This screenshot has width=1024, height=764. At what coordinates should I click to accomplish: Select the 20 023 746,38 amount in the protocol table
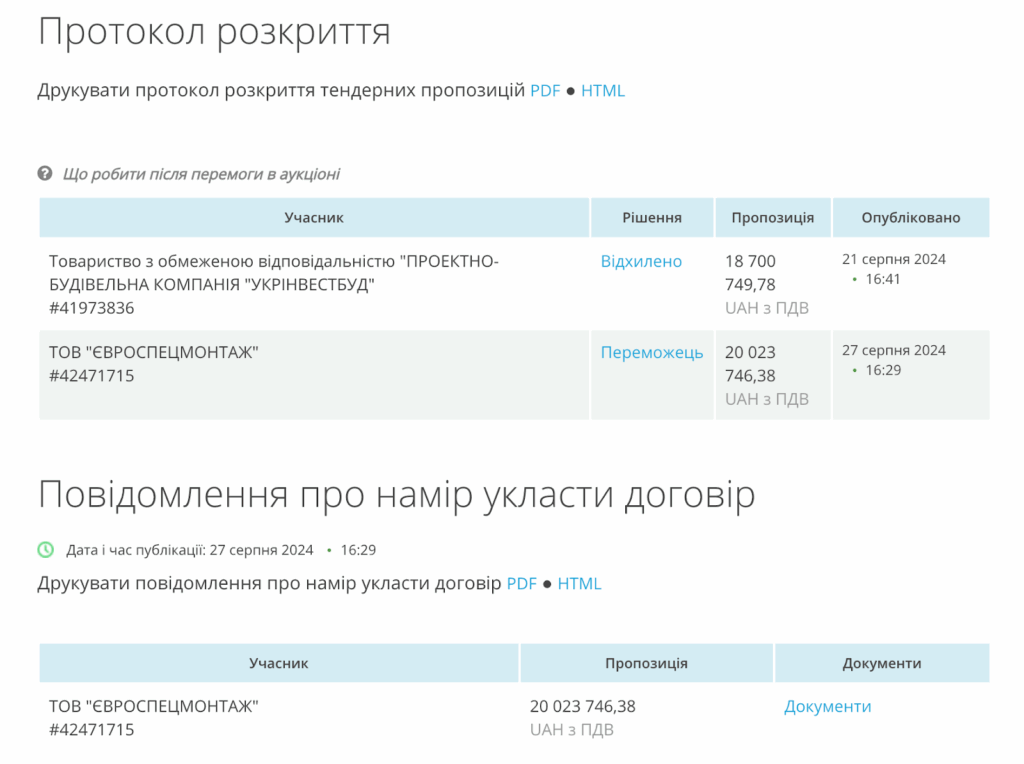pyautogui.click(x=750, y=364)
